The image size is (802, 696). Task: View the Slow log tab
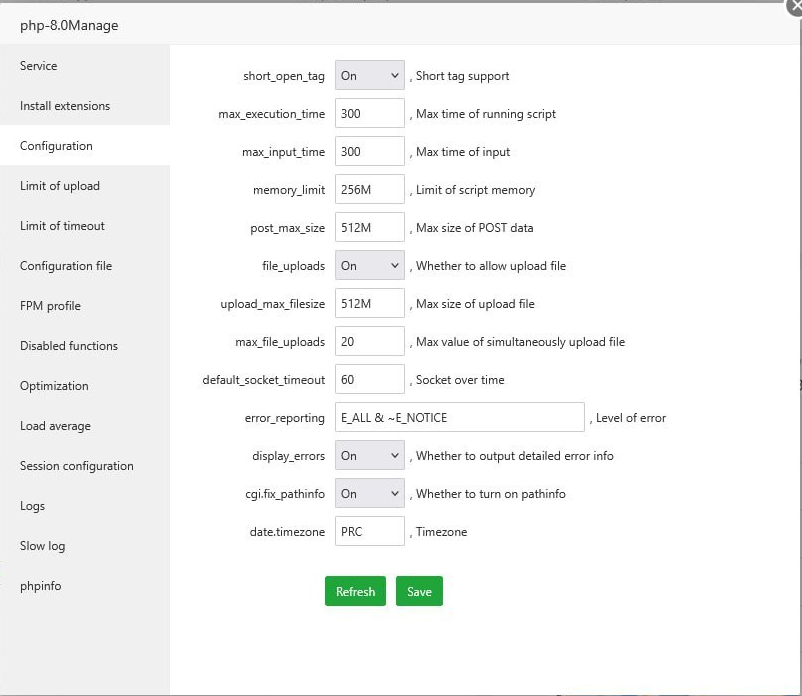[42, 546]
